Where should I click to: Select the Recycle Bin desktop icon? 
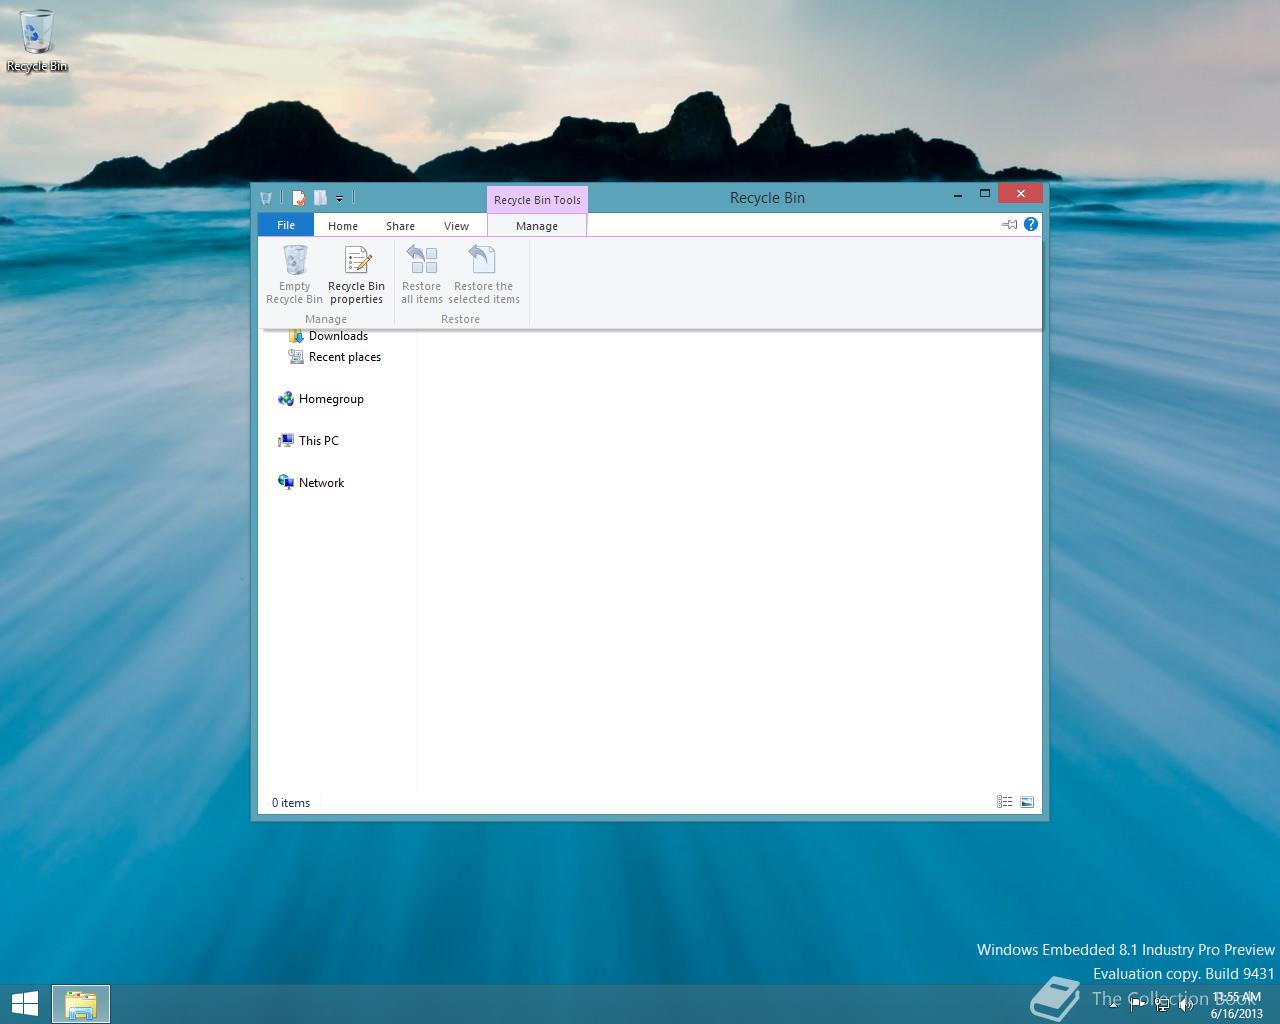pyautogui.click(x=37, y=42)
